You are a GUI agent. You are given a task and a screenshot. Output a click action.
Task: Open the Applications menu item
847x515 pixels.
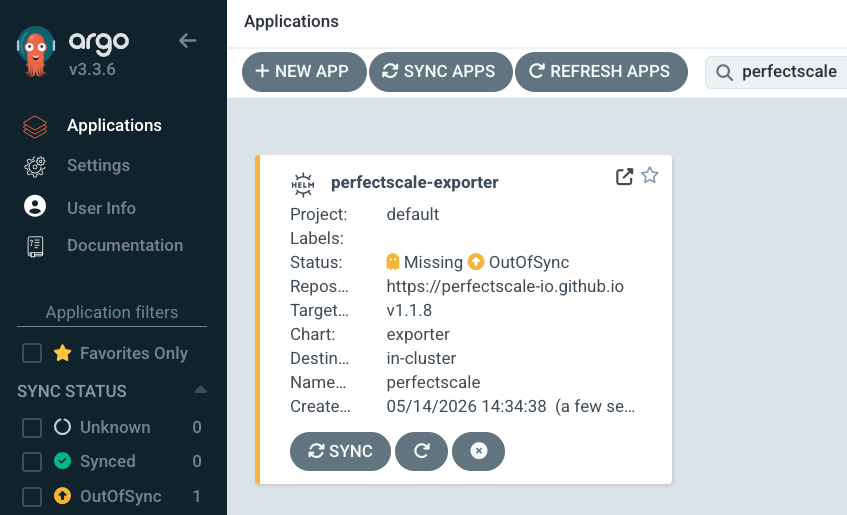point(114,125)
